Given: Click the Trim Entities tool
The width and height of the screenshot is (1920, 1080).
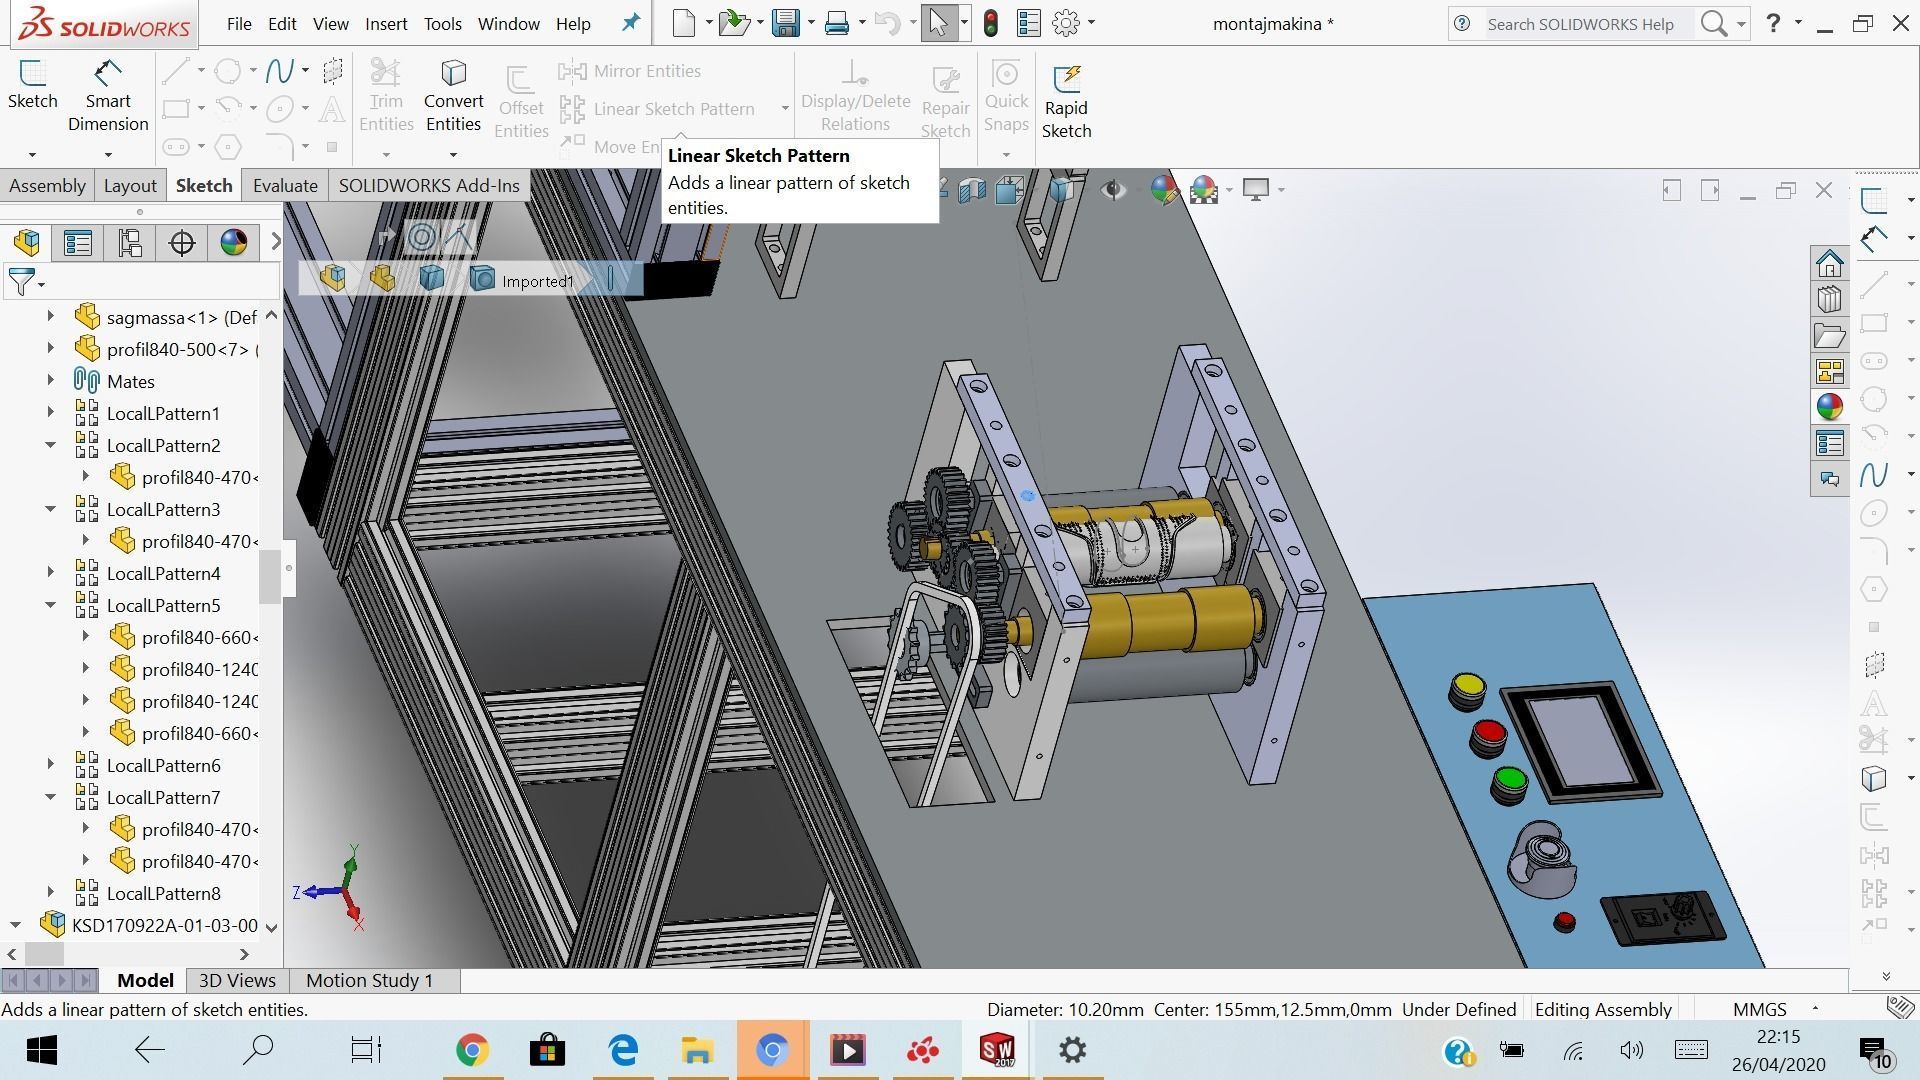Looking at the screenshot, I should click(386, 96).
